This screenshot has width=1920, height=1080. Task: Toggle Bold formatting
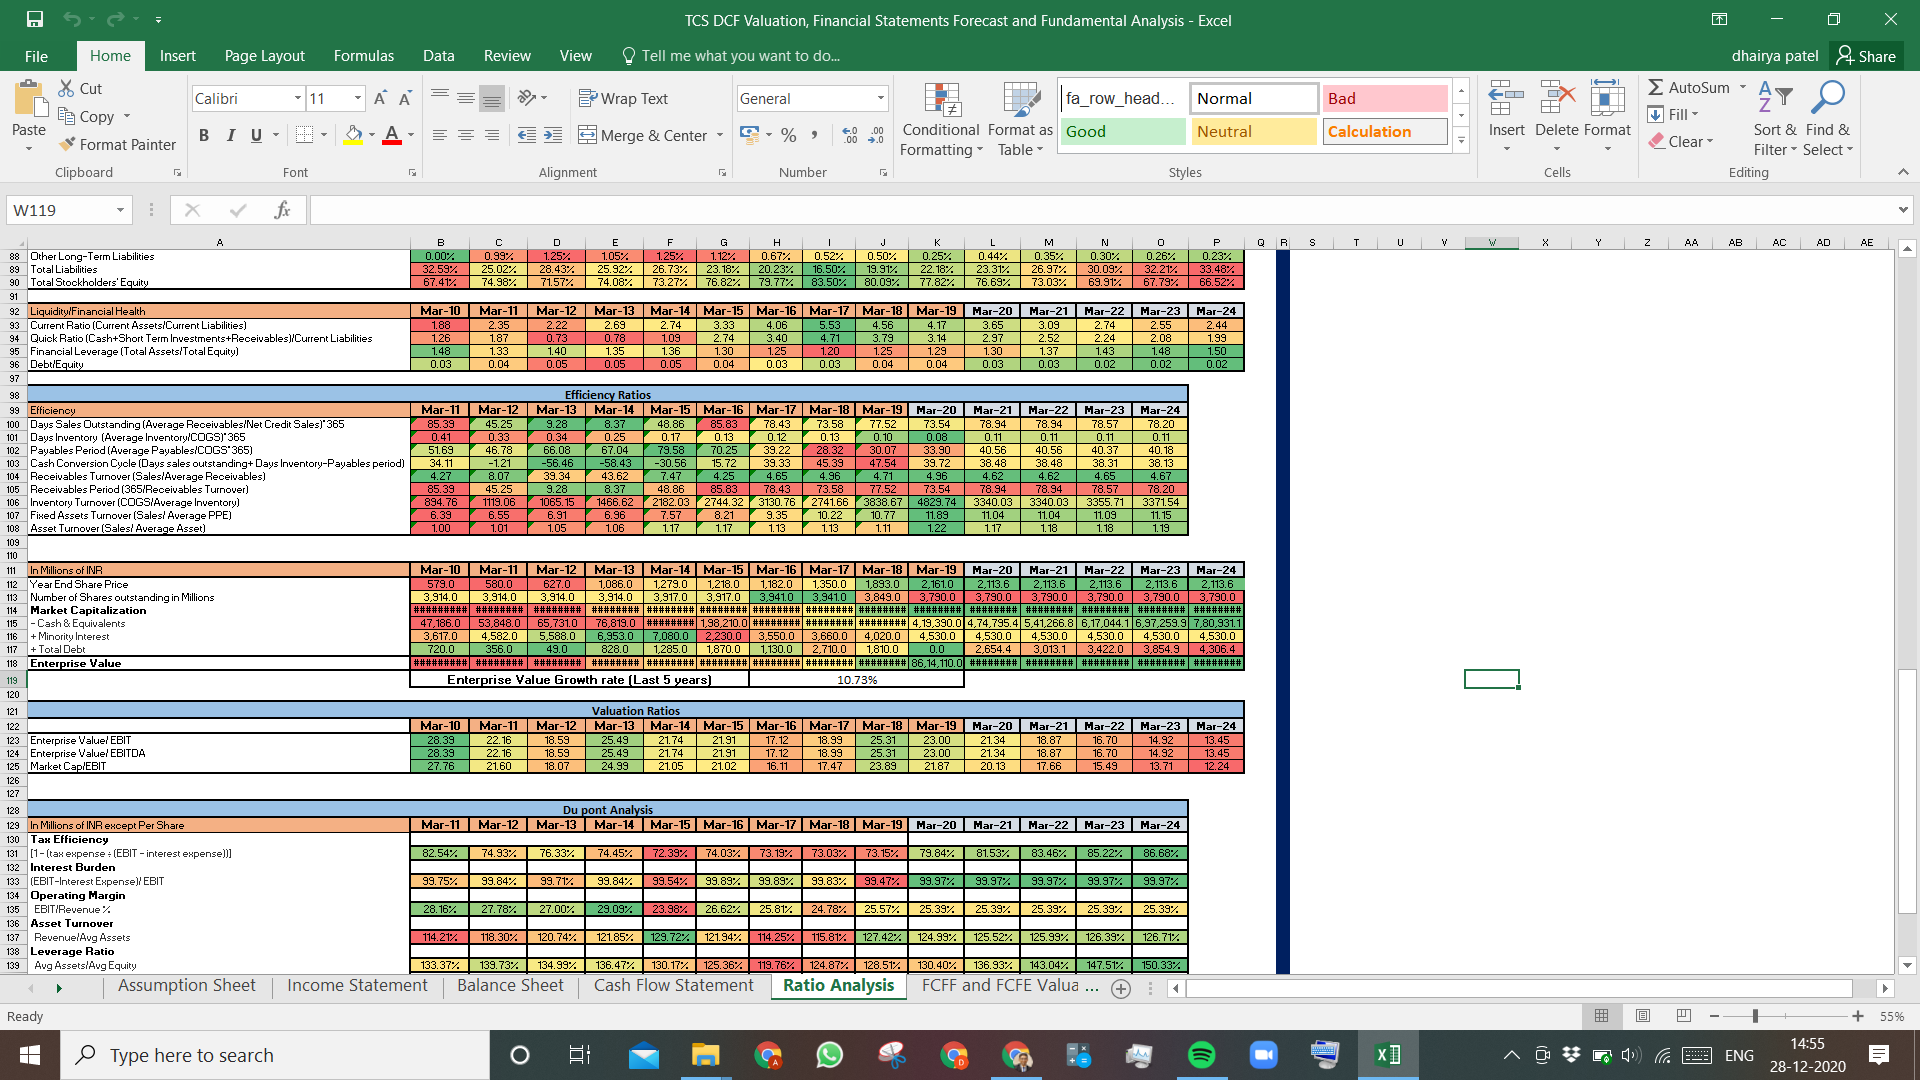(204, 135)
